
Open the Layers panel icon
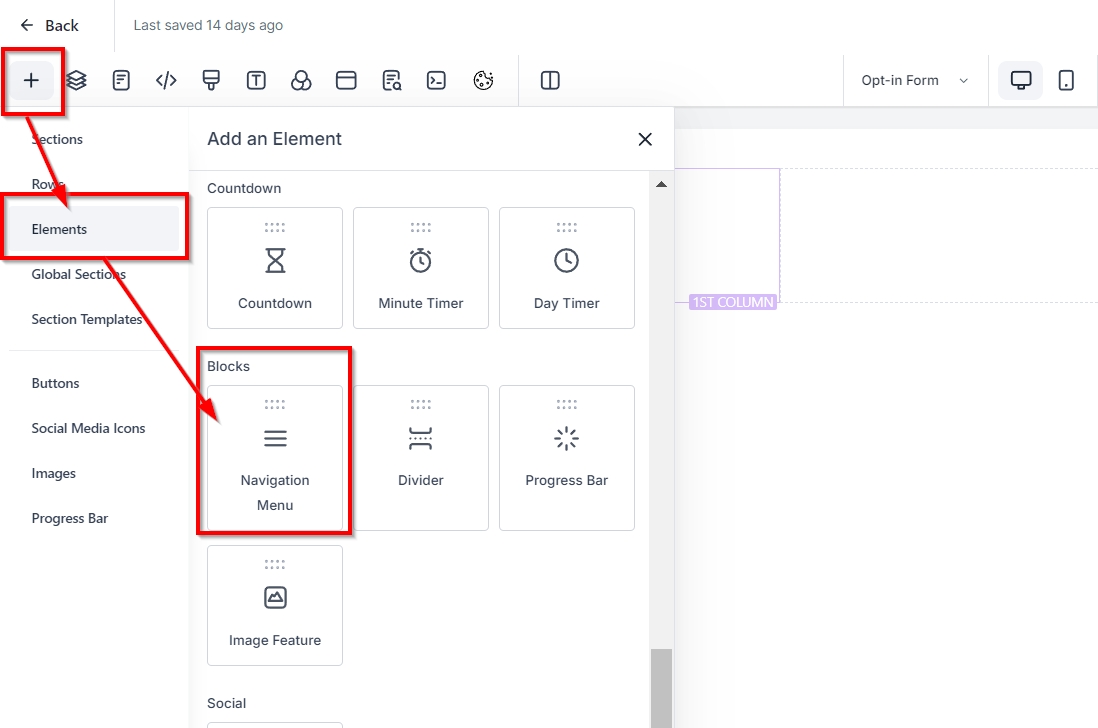[77, 81]
